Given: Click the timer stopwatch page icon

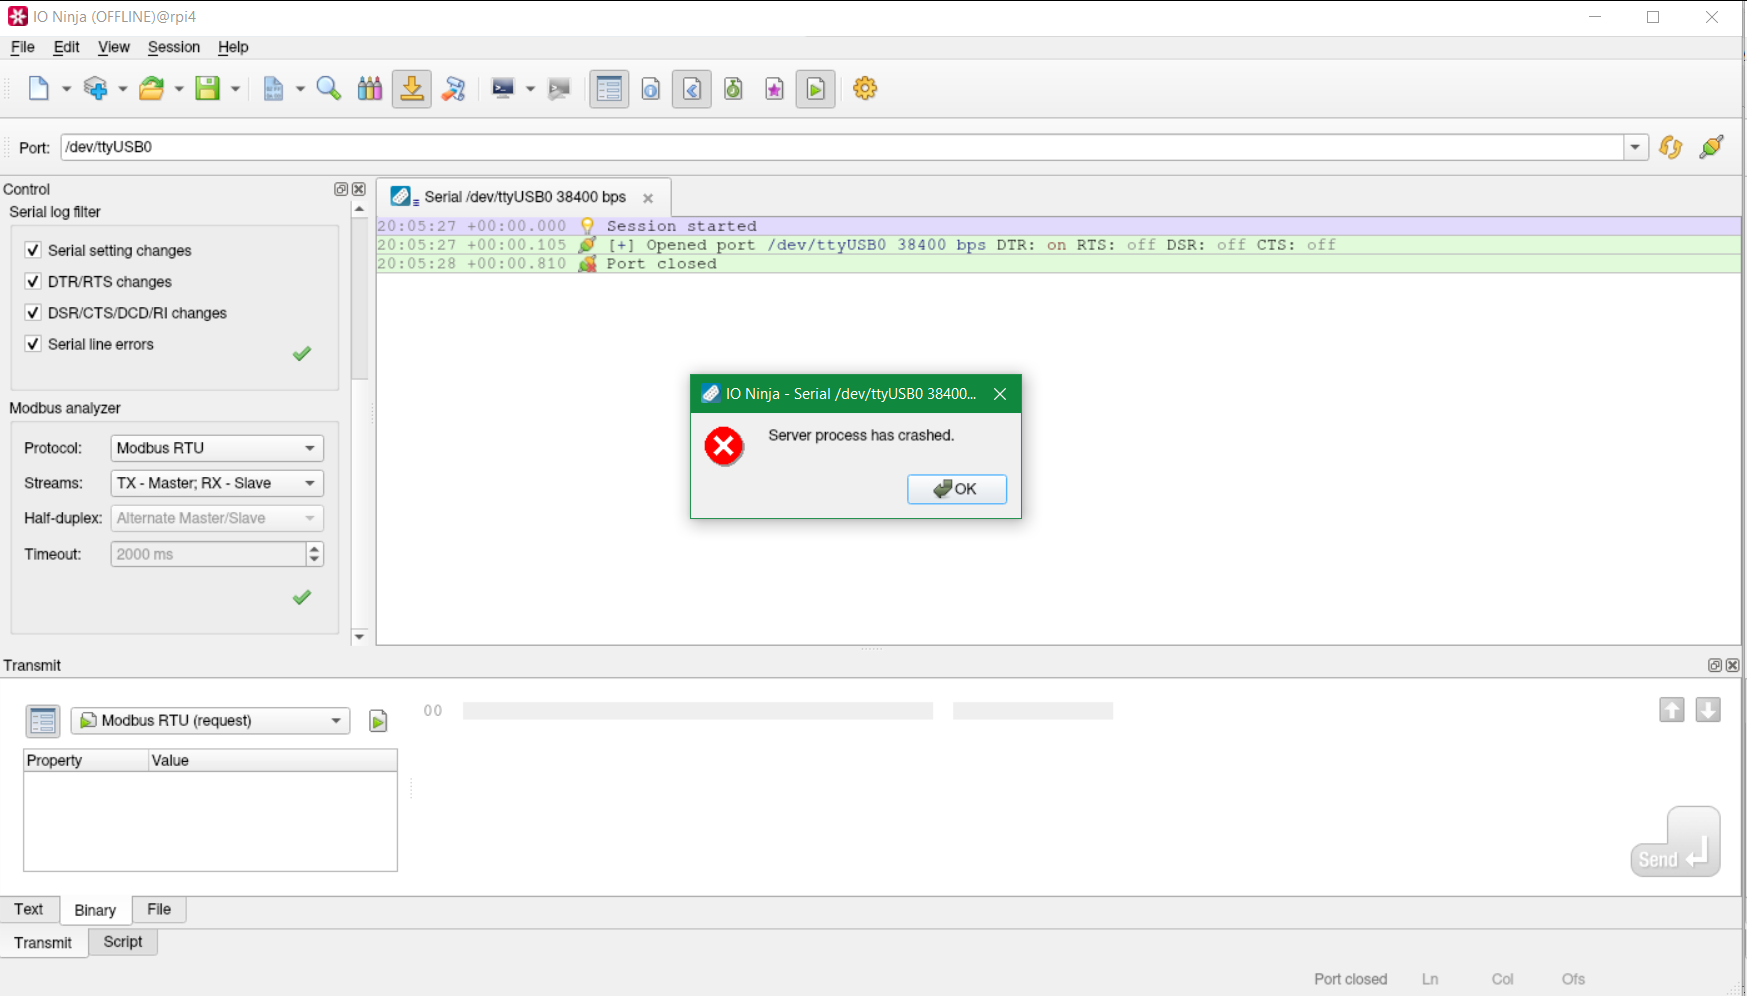Looking at the screenshot, I should pyautogui.click(x=734, y=89).
